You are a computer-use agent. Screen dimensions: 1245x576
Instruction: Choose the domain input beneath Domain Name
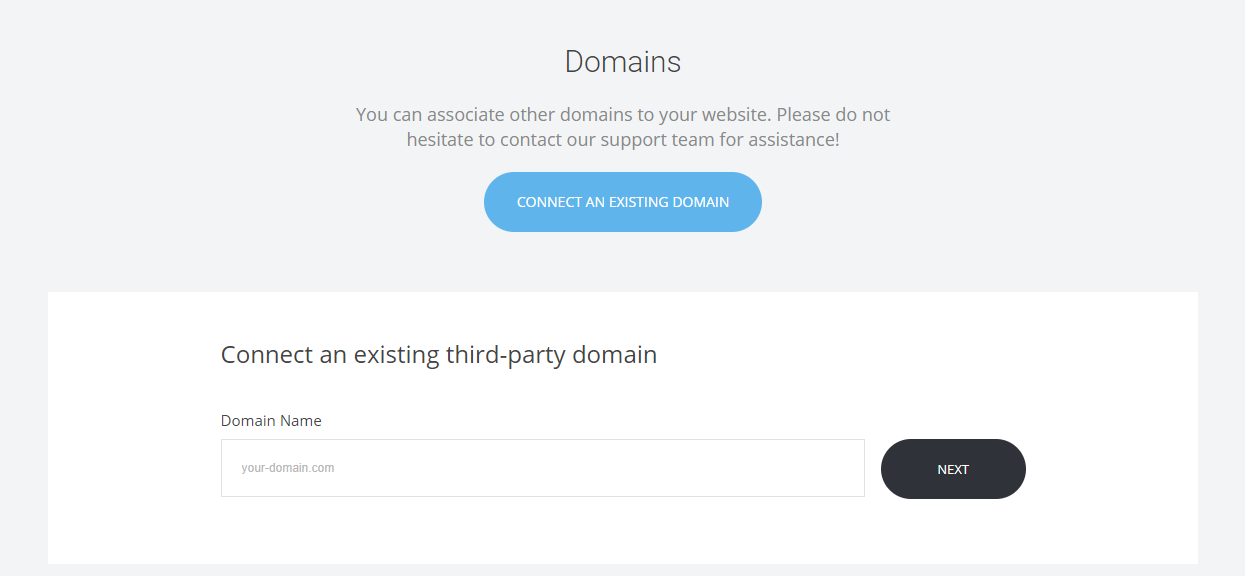[x=542, y=467]
